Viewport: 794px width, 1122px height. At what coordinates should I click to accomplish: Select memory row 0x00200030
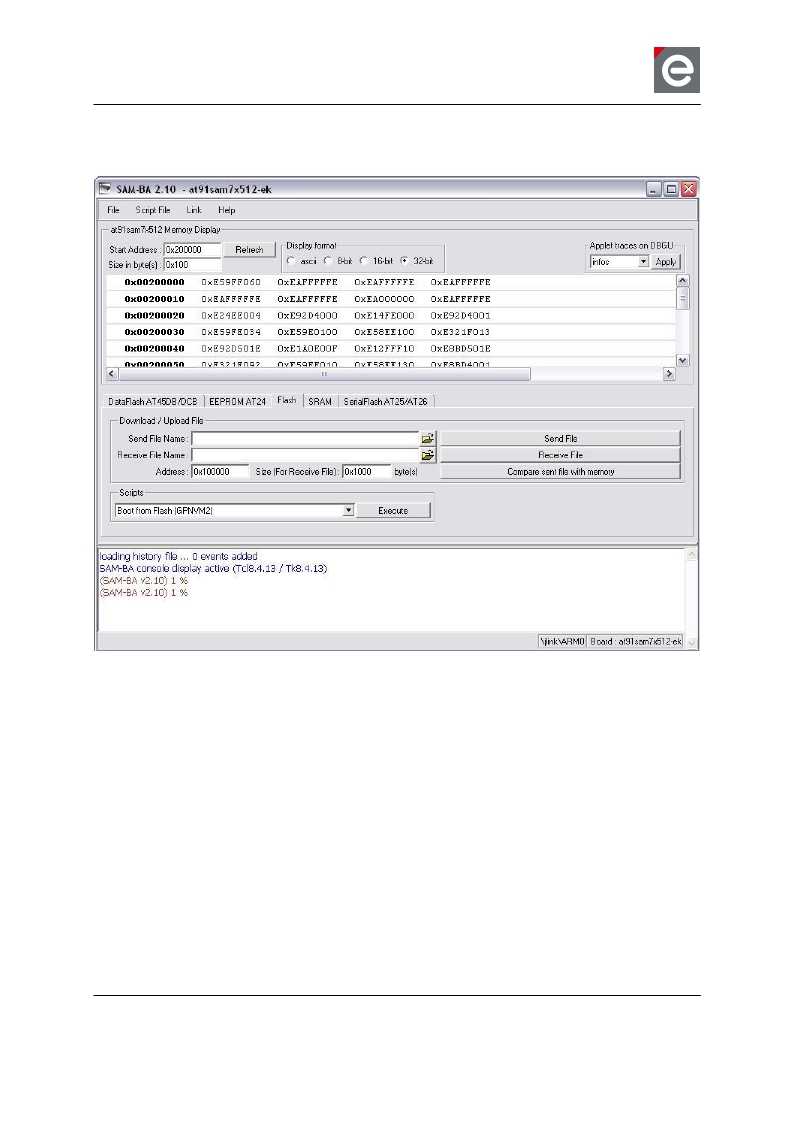click(391, 332)
